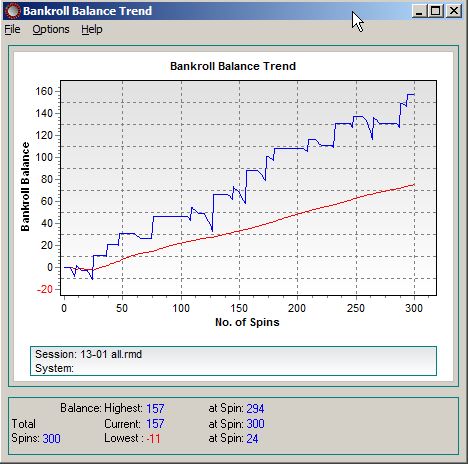Close the Bankroll Balance Trend window
468x464 pixels.
[453, 11]
